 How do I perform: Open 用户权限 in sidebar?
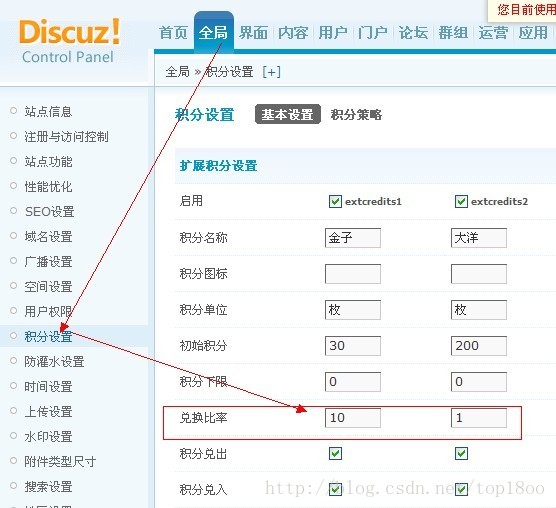48,311
